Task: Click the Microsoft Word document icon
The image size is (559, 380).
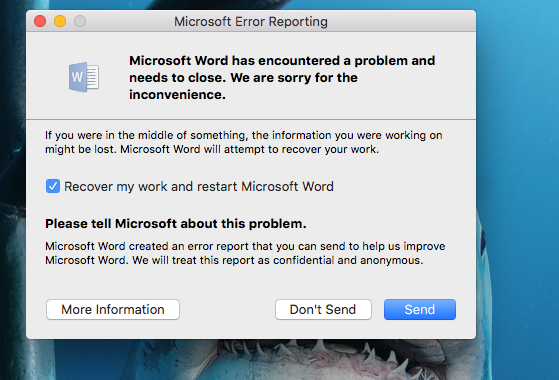Action: (84, 77)
